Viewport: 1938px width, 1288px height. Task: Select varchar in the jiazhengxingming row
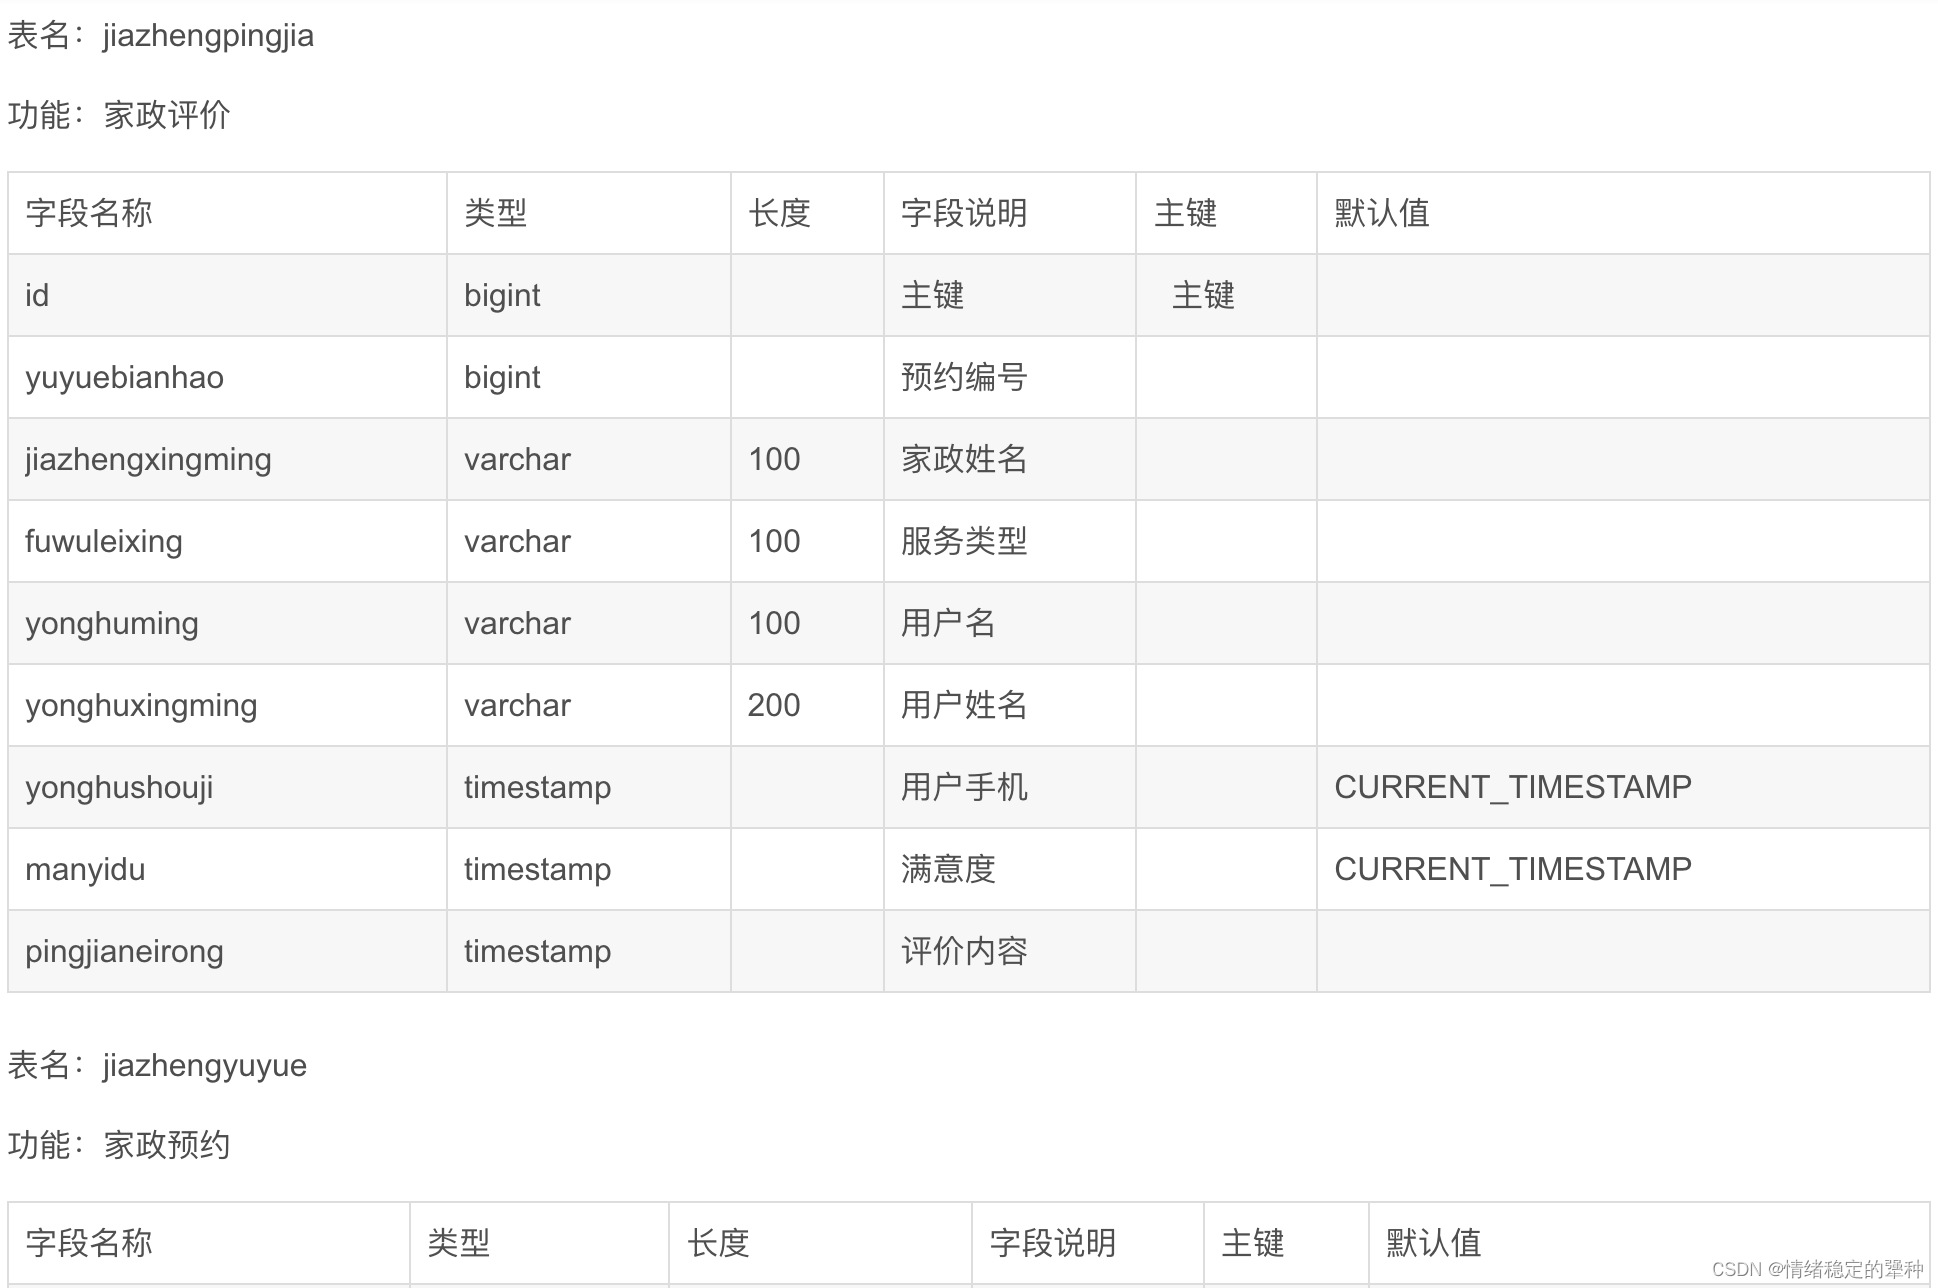click(517, 459)
